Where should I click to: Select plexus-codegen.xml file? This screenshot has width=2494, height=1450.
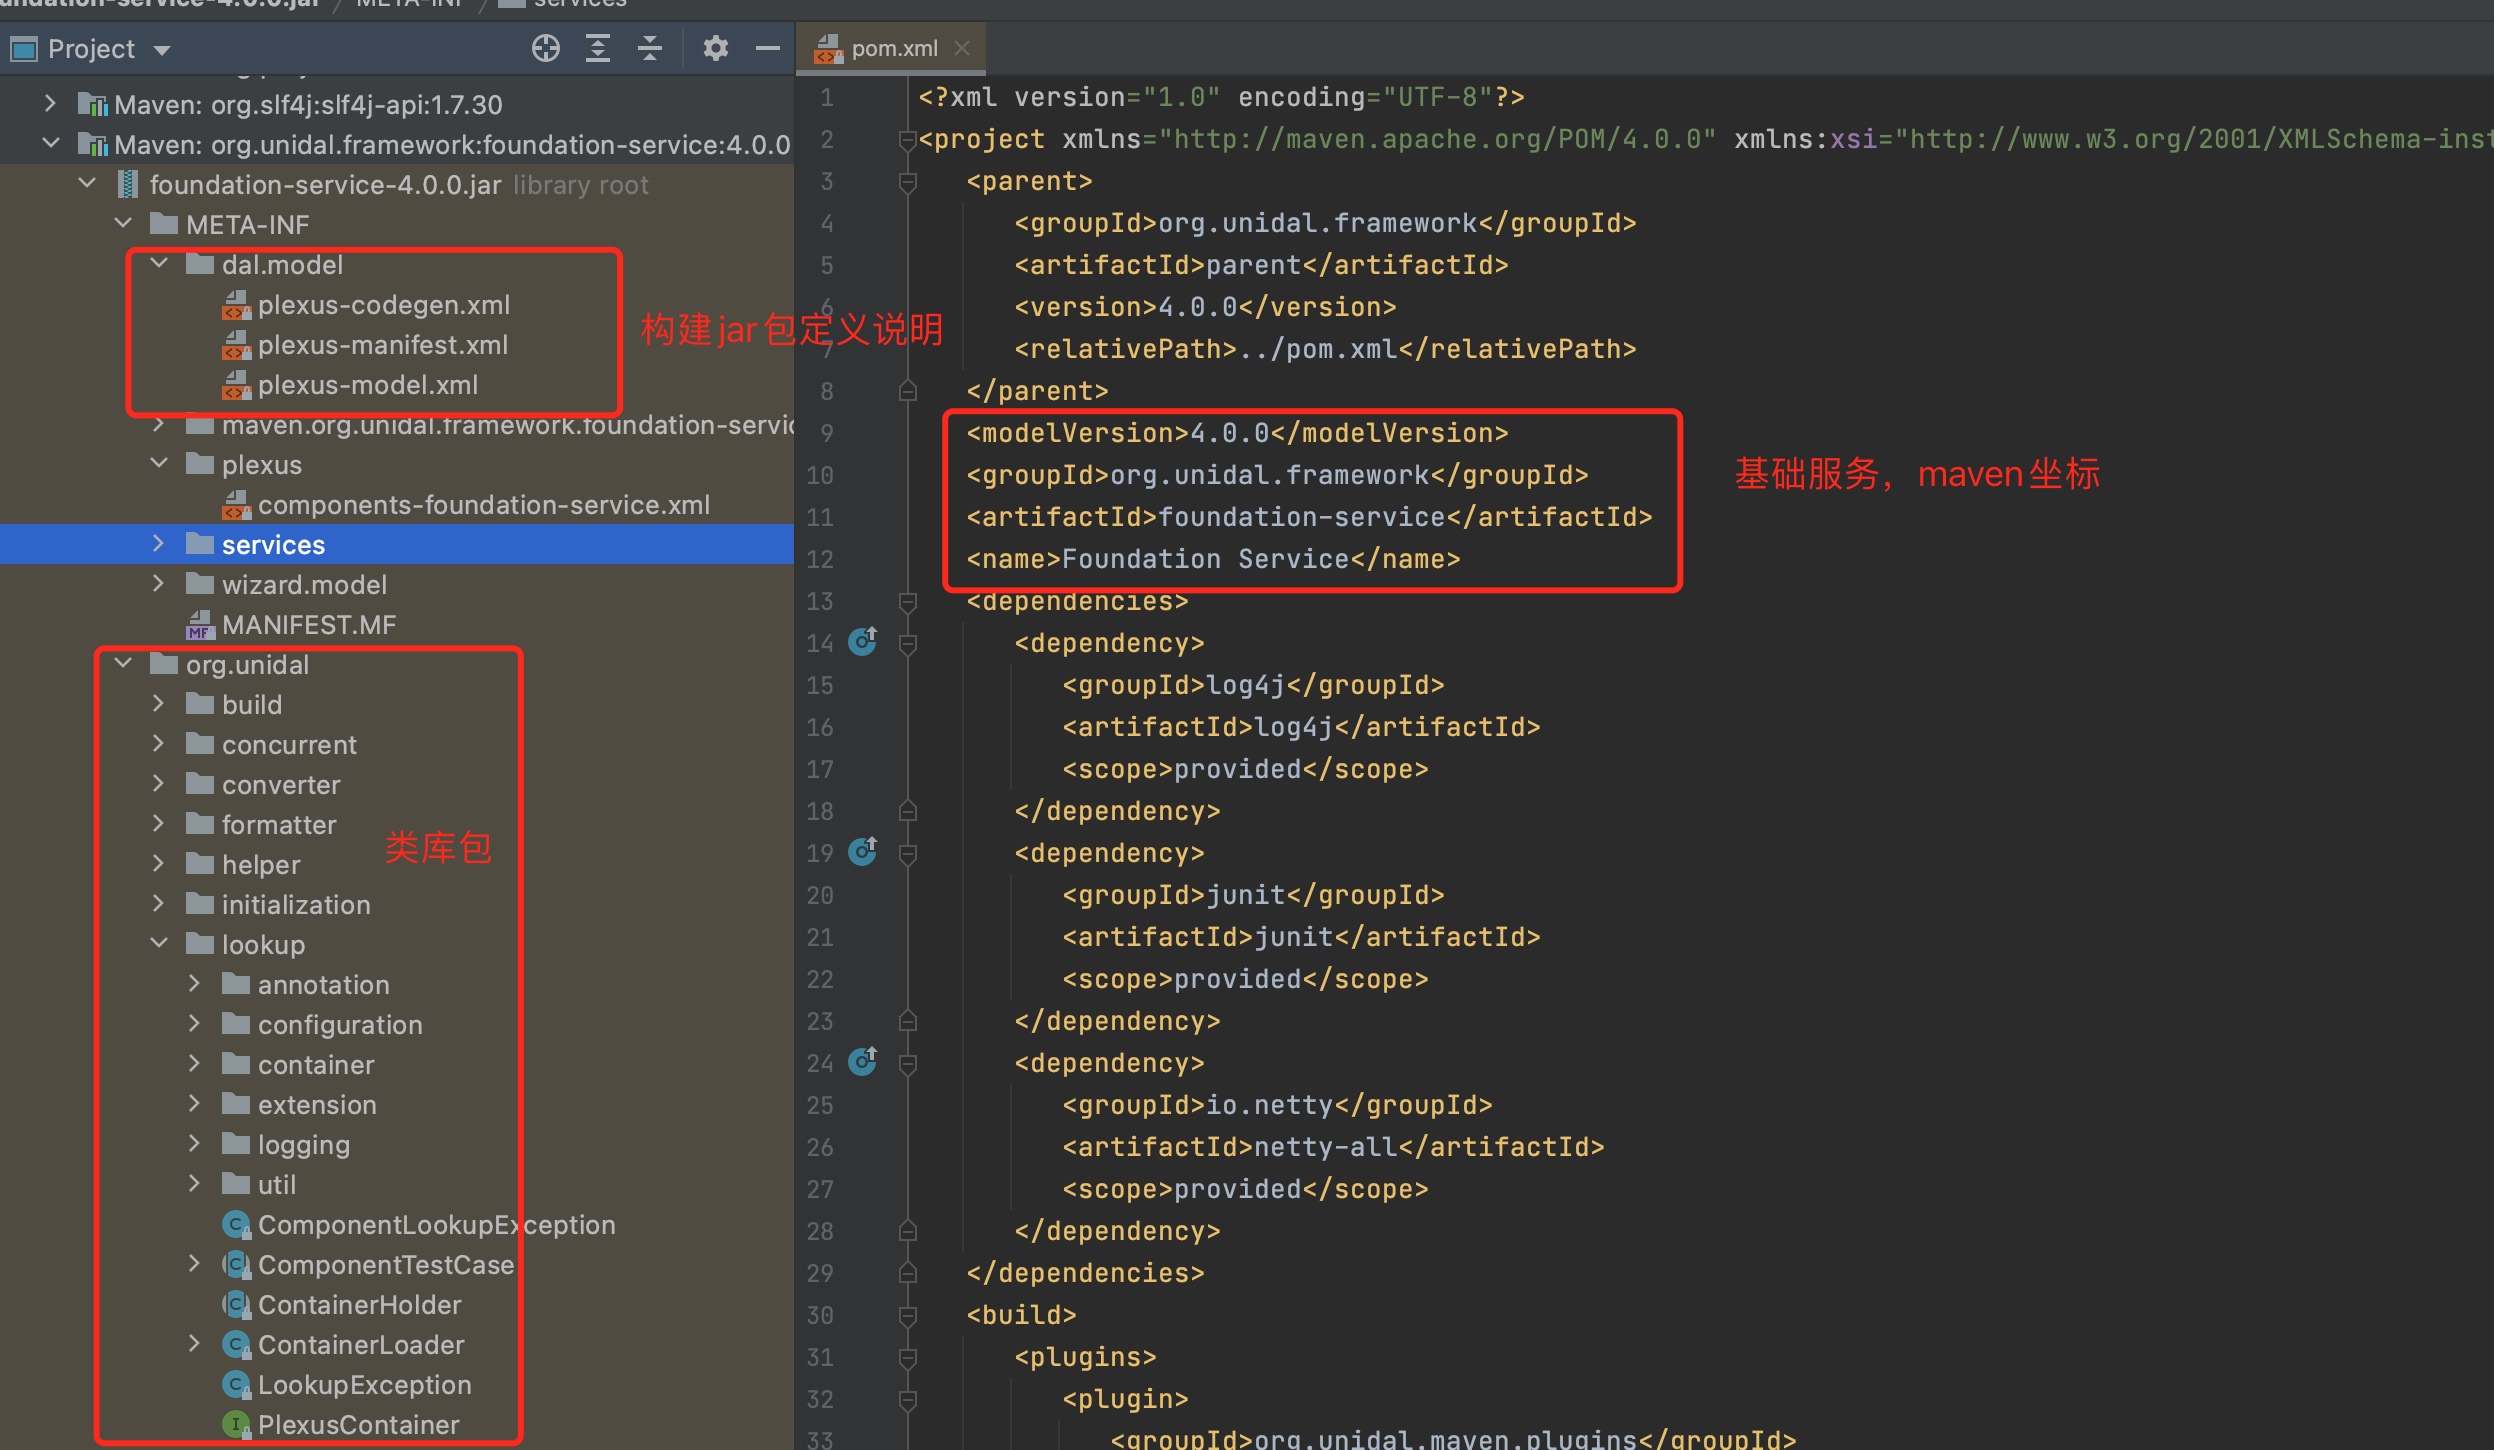point(383,305)
